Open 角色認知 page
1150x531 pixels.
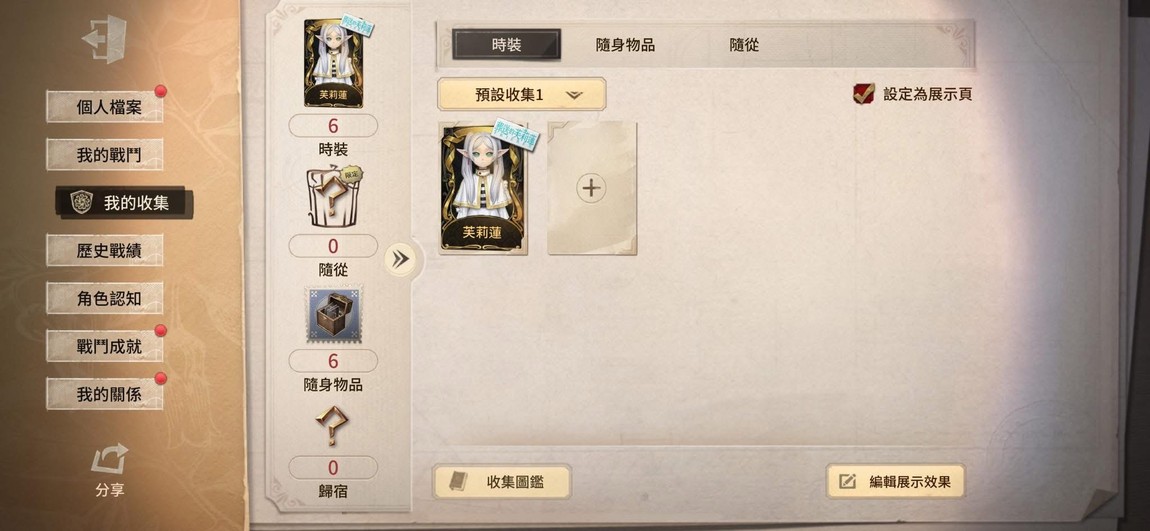pos(105,299)
